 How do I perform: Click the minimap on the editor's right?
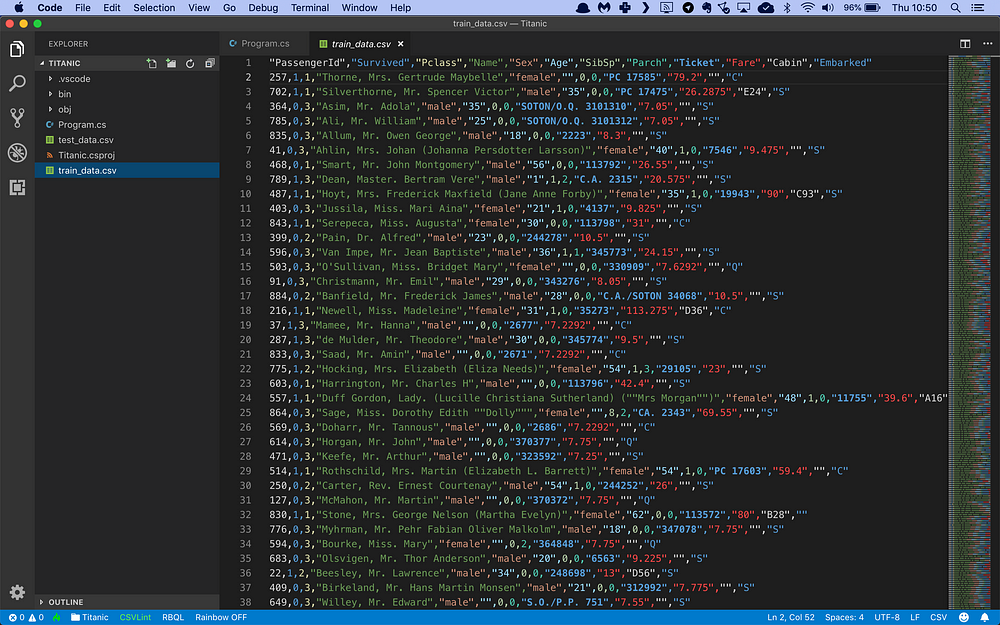969,332
